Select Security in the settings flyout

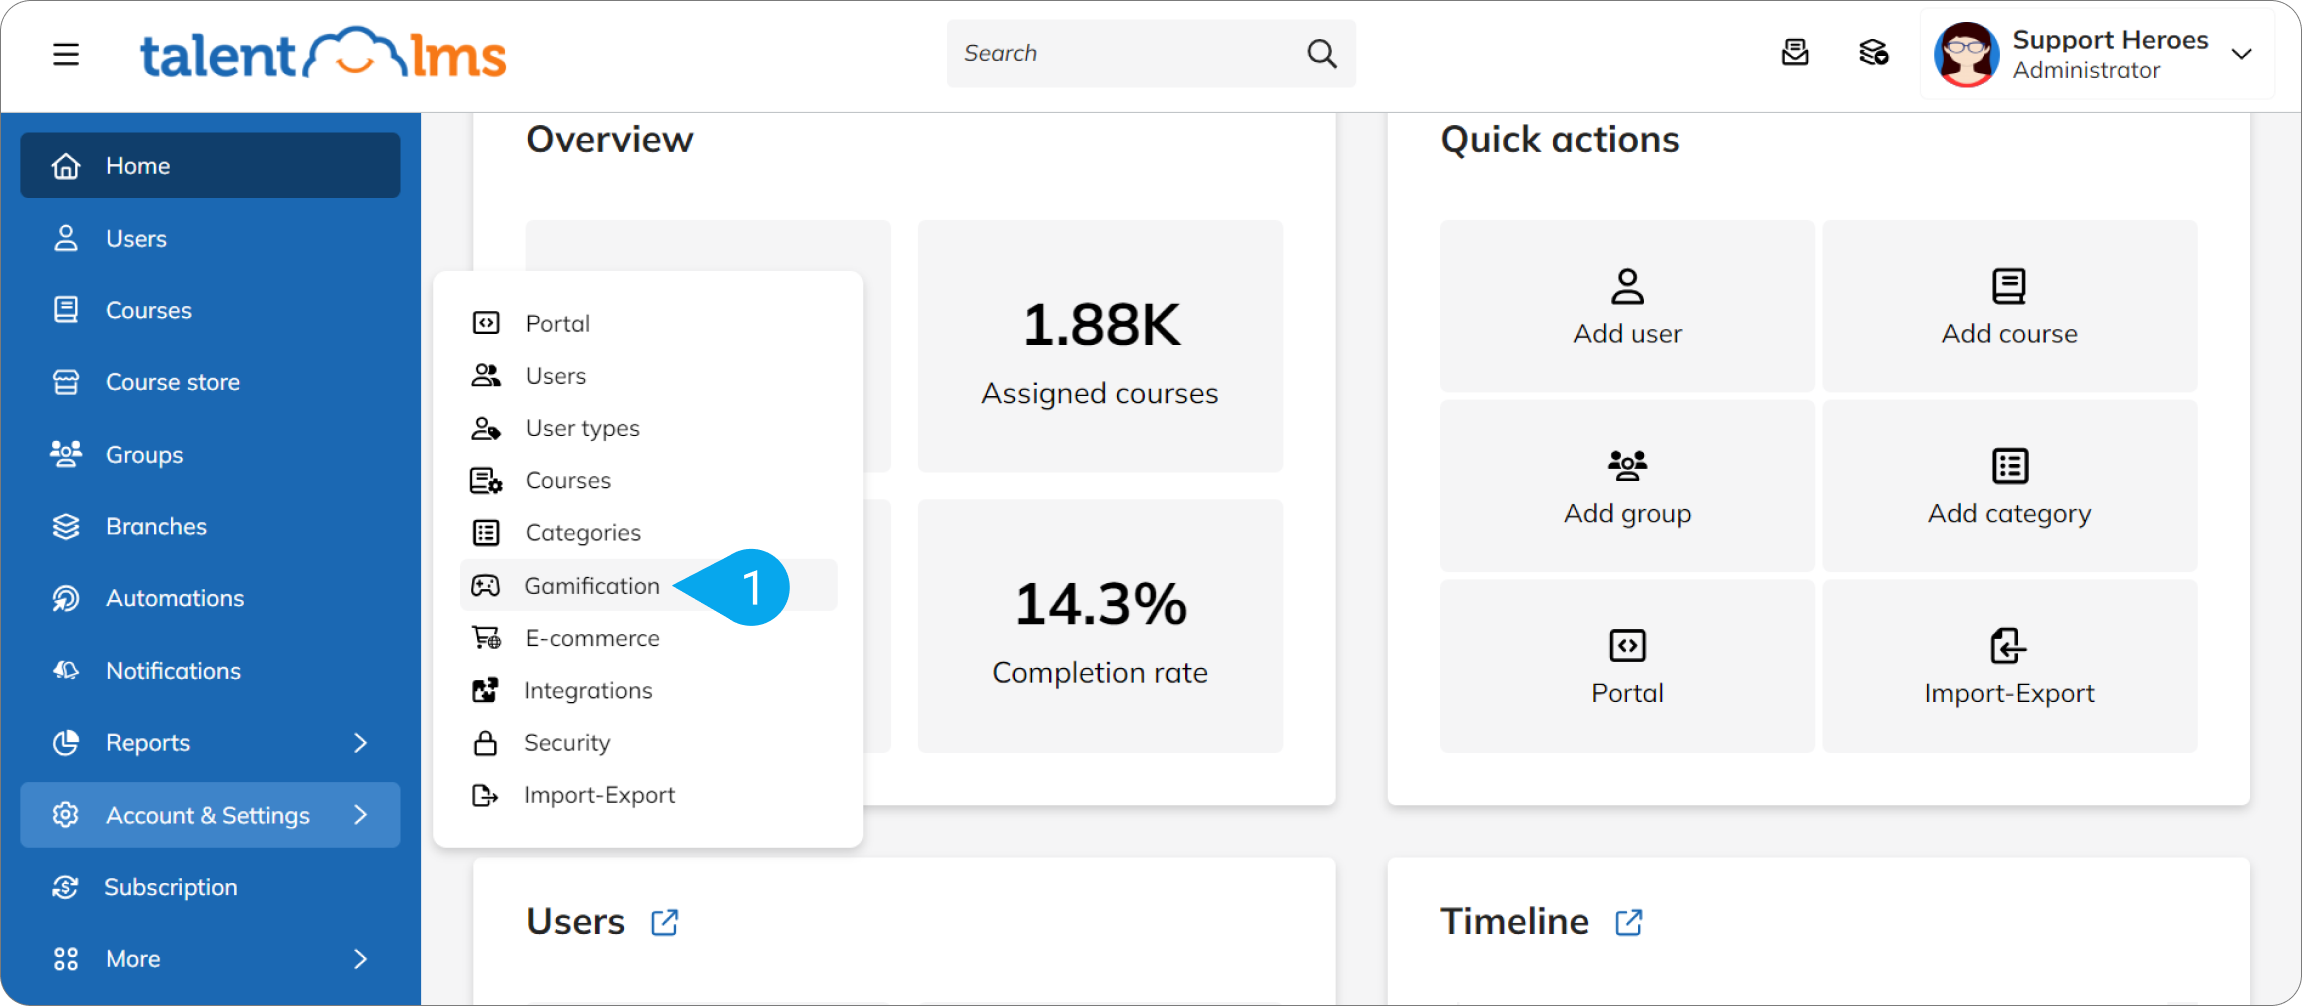pyautogui.click(x=648, y=742)
